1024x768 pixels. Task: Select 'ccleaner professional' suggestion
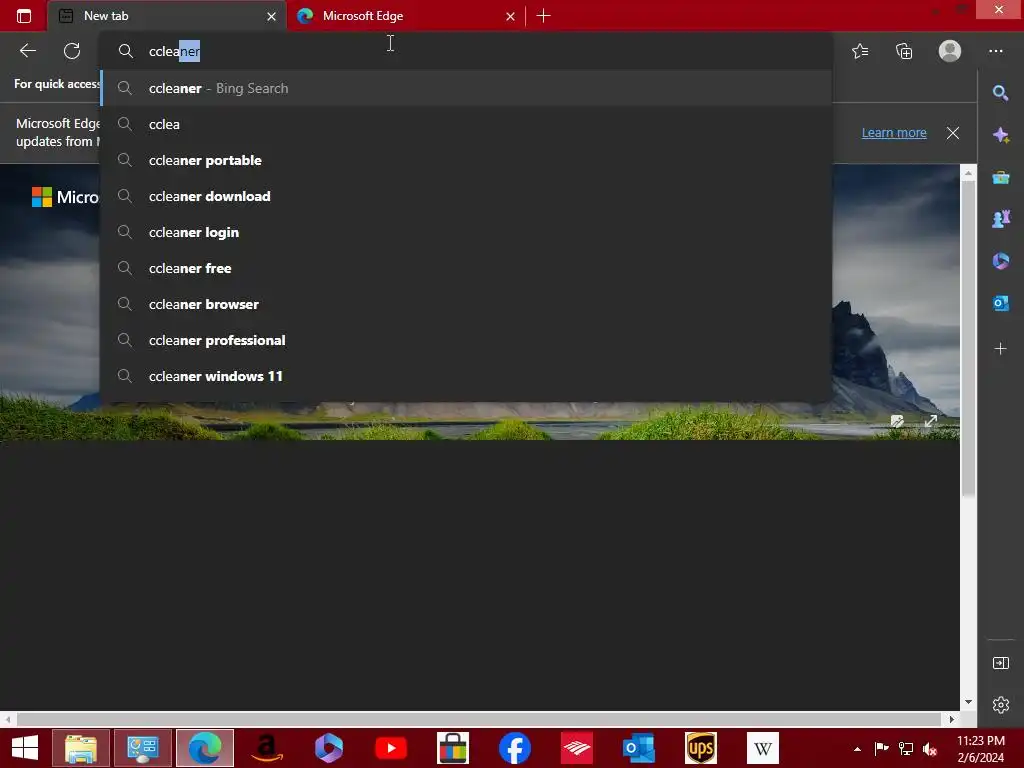pyautogui.click(x=466, y=340)
